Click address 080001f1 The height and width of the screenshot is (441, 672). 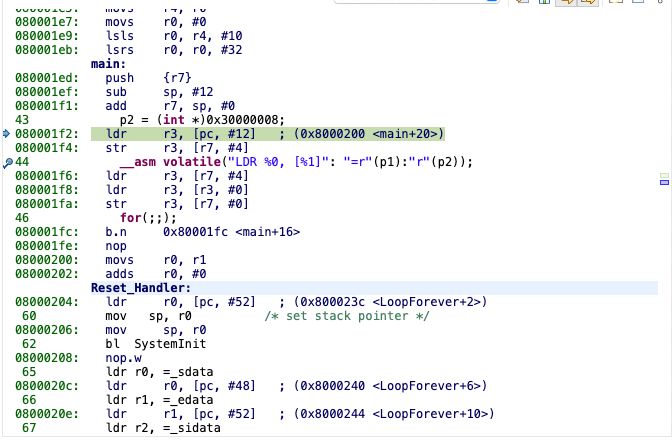point(47,106)
